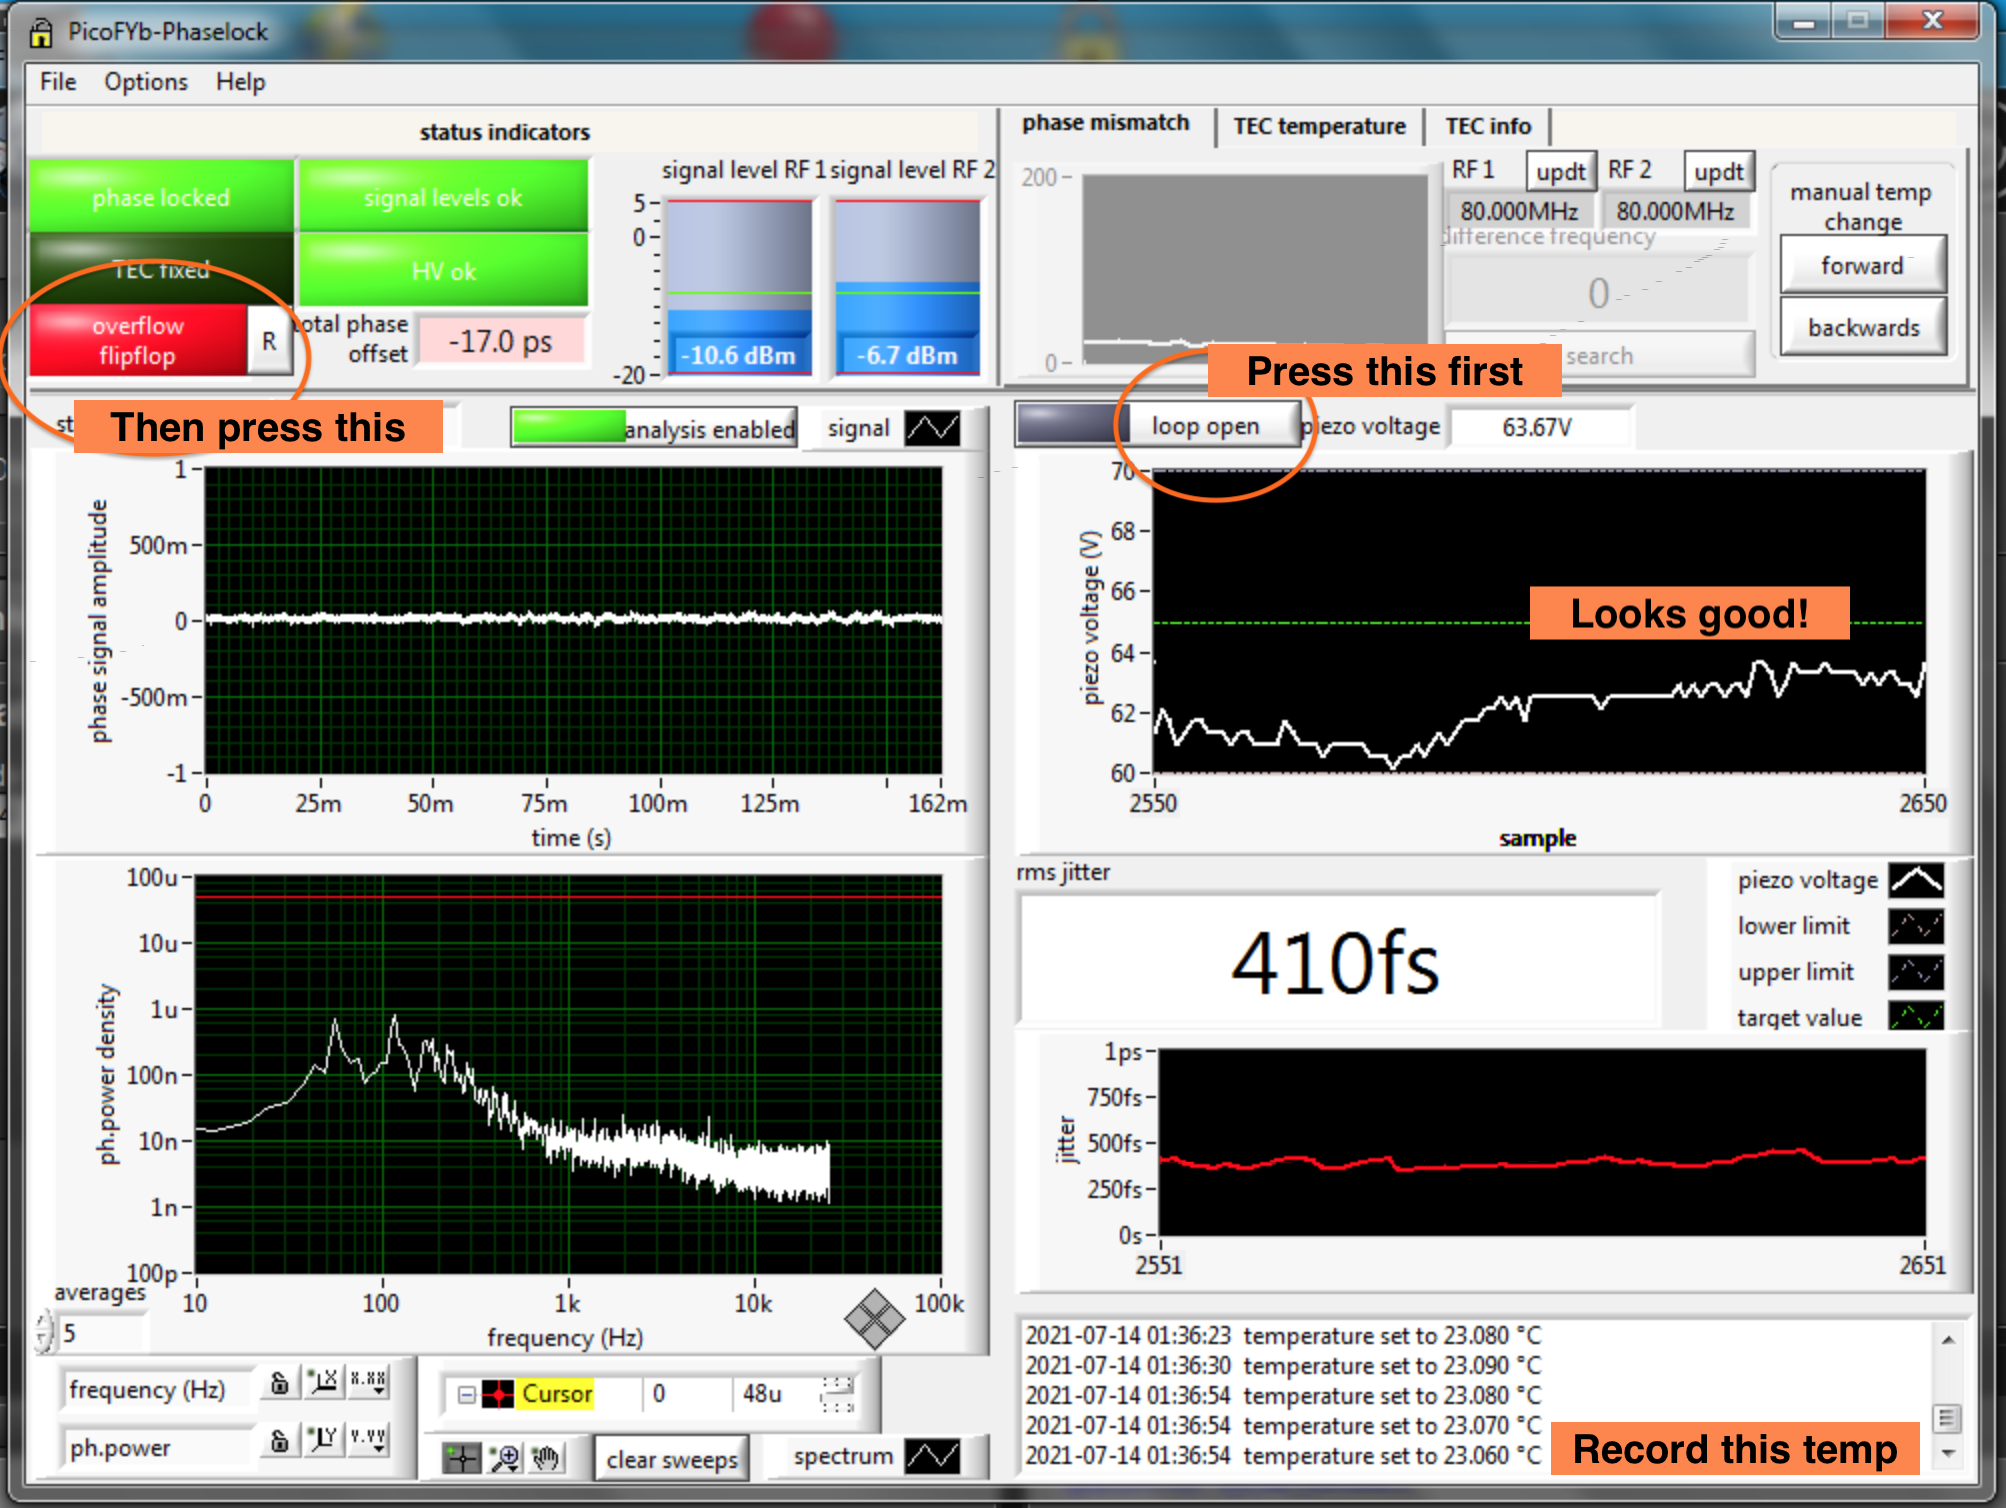Toggle the loop open switch
This screenshot has height=1508, width=2006.
pyautogui.click(x=1158, y=425)
